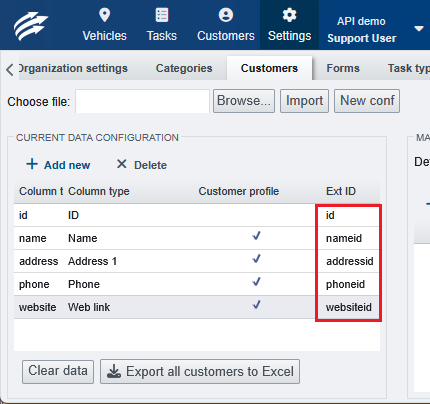430x404 pixels.
Task: Switch to Organization settings tab
Action: pyautogui.click(x=73, y=68)
